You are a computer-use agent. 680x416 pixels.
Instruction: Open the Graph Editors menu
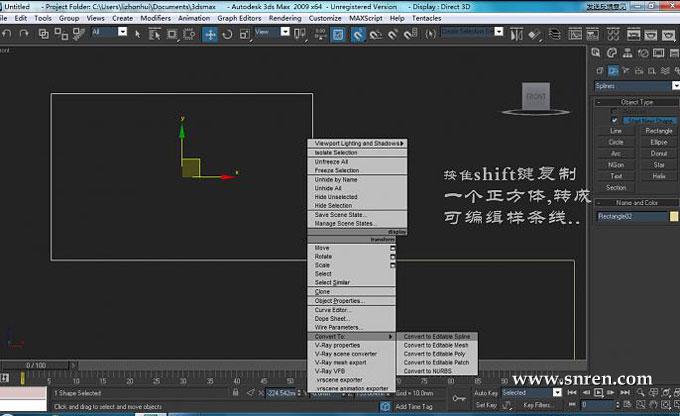239,18
